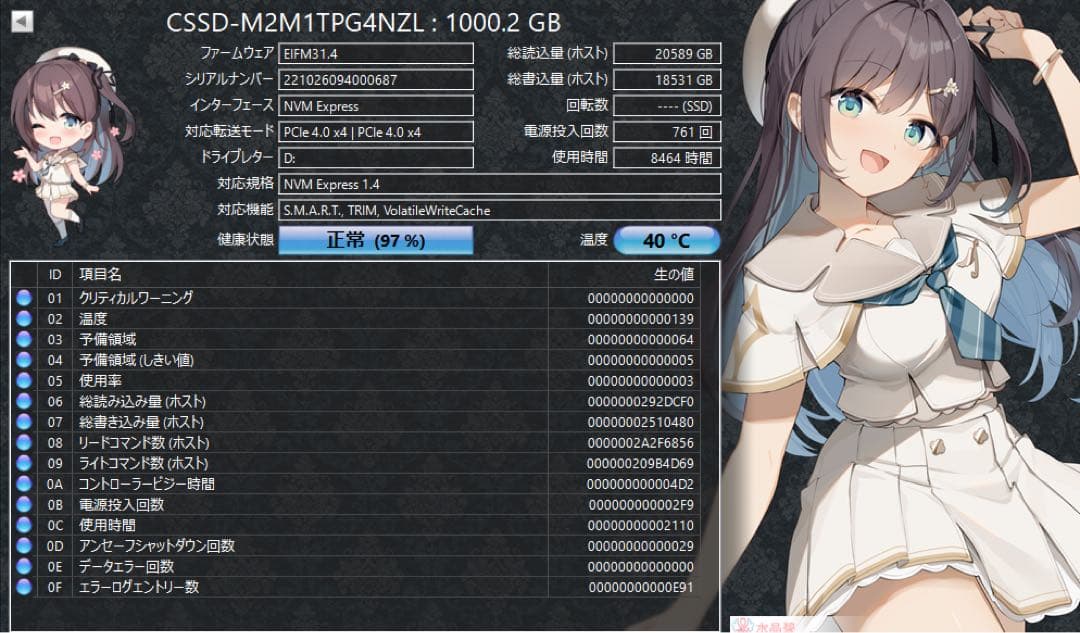Click the 正常 (97%) health status gauge
This screenshot has width=1080, height=633.
pos(374,240)
